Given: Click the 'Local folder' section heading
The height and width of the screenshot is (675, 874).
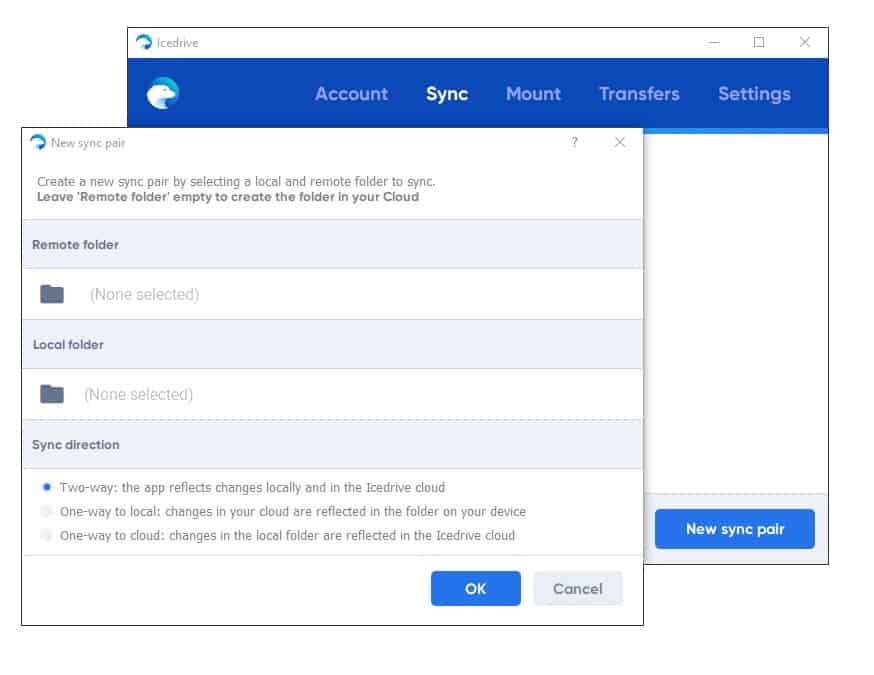Looking at the screenshot, I should (68, 344).
